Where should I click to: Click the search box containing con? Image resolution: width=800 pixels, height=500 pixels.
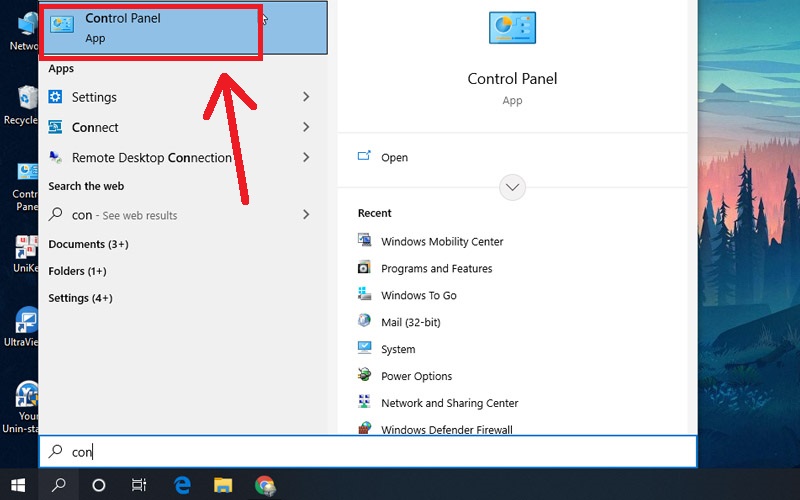(368, 452)
